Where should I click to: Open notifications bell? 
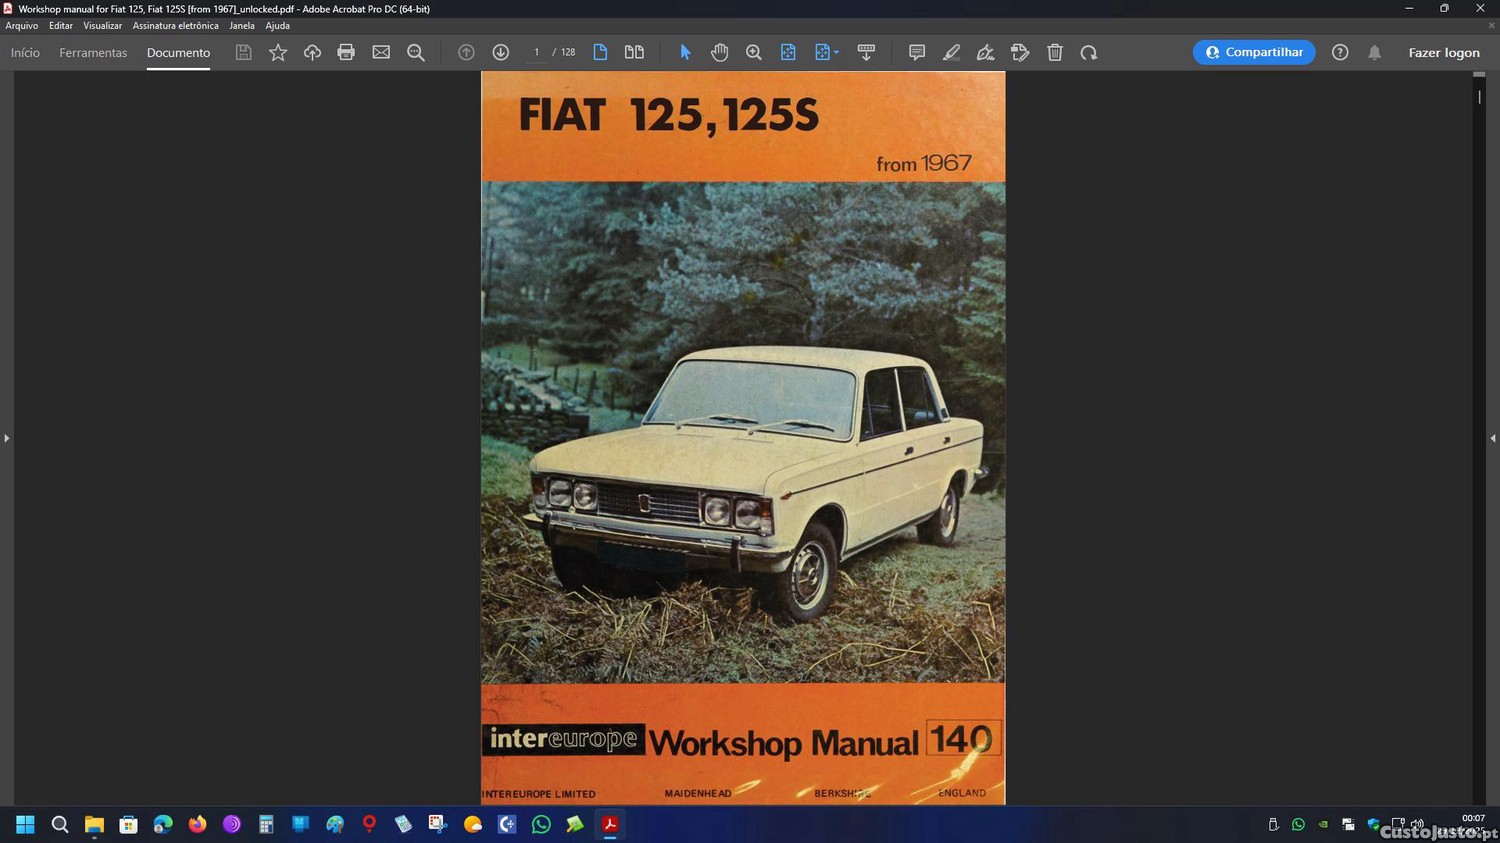click(x=1374, y=52)
